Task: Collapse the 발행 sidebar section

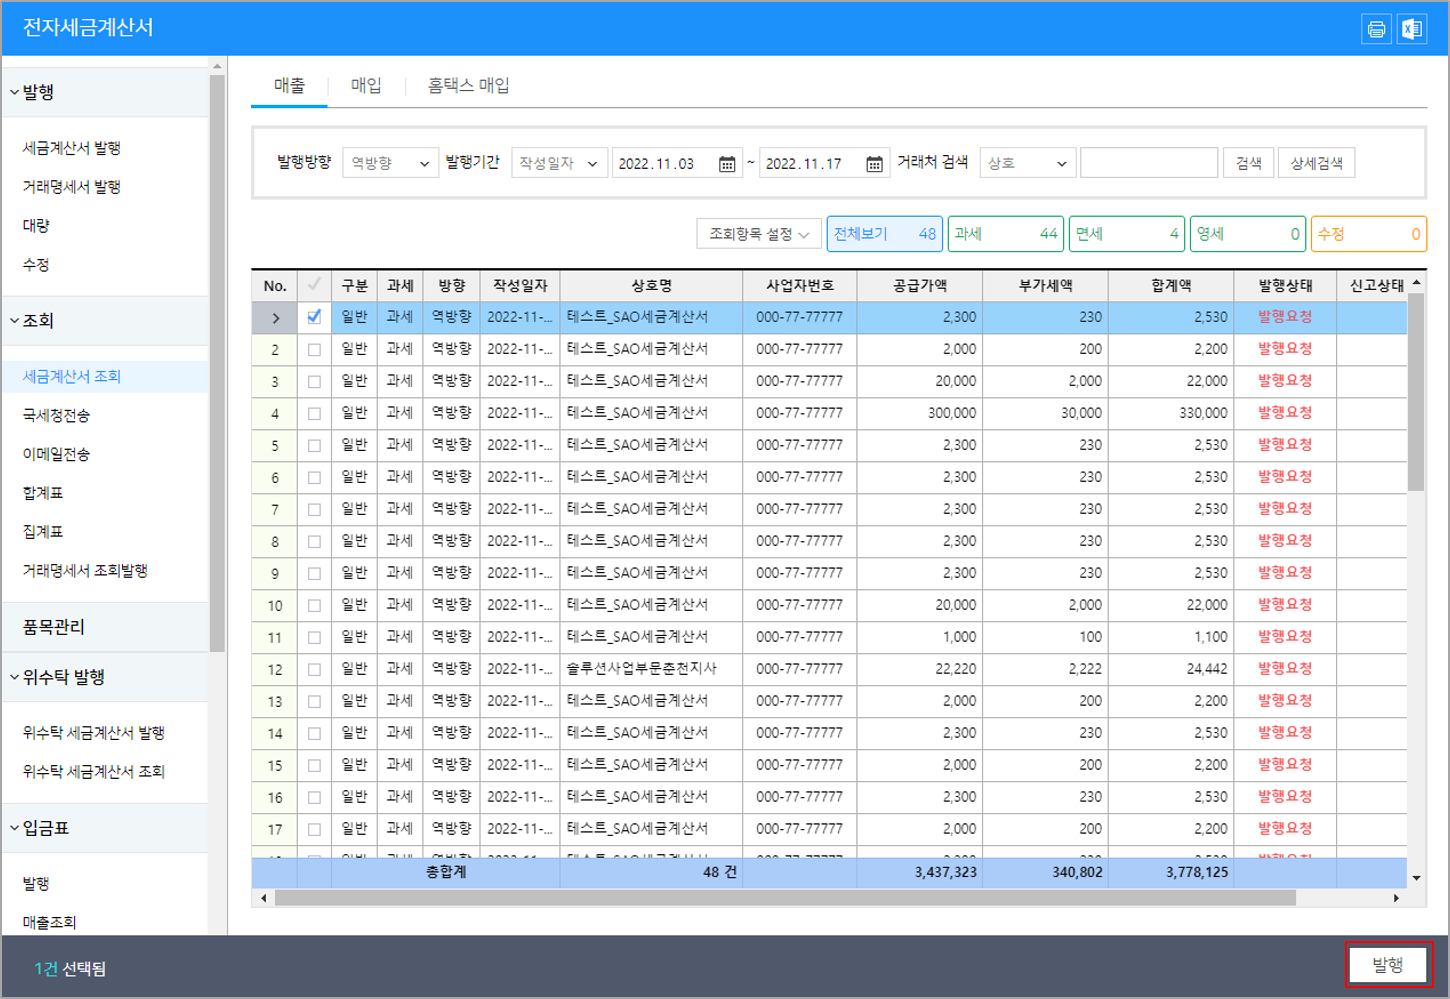Action: [x=38, y=92]
